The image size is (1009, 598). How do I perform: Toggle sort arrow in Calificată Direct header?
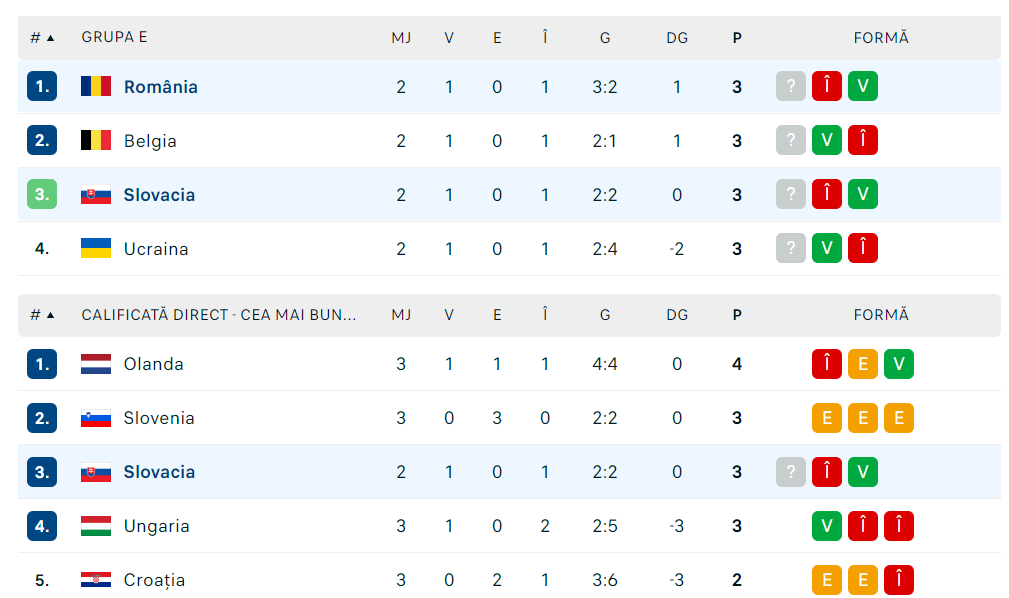[50, 315]
